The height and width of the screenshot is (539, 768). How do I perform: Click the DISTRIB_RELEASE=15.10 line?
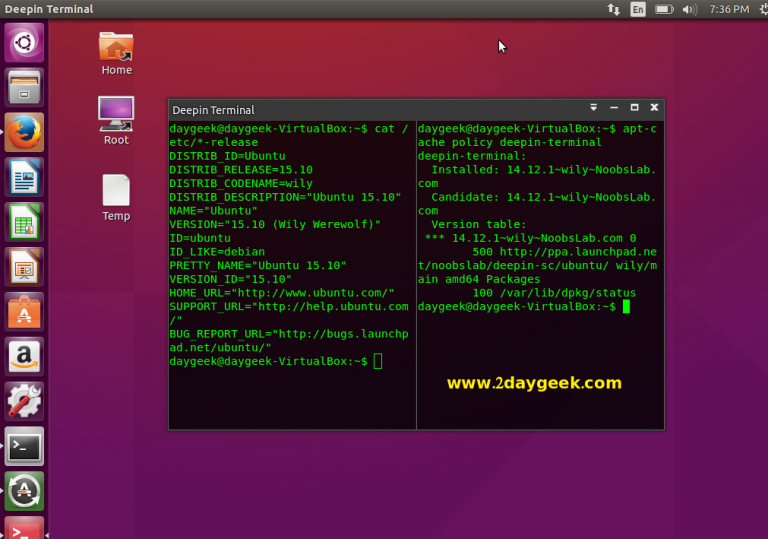coord(241,170)
